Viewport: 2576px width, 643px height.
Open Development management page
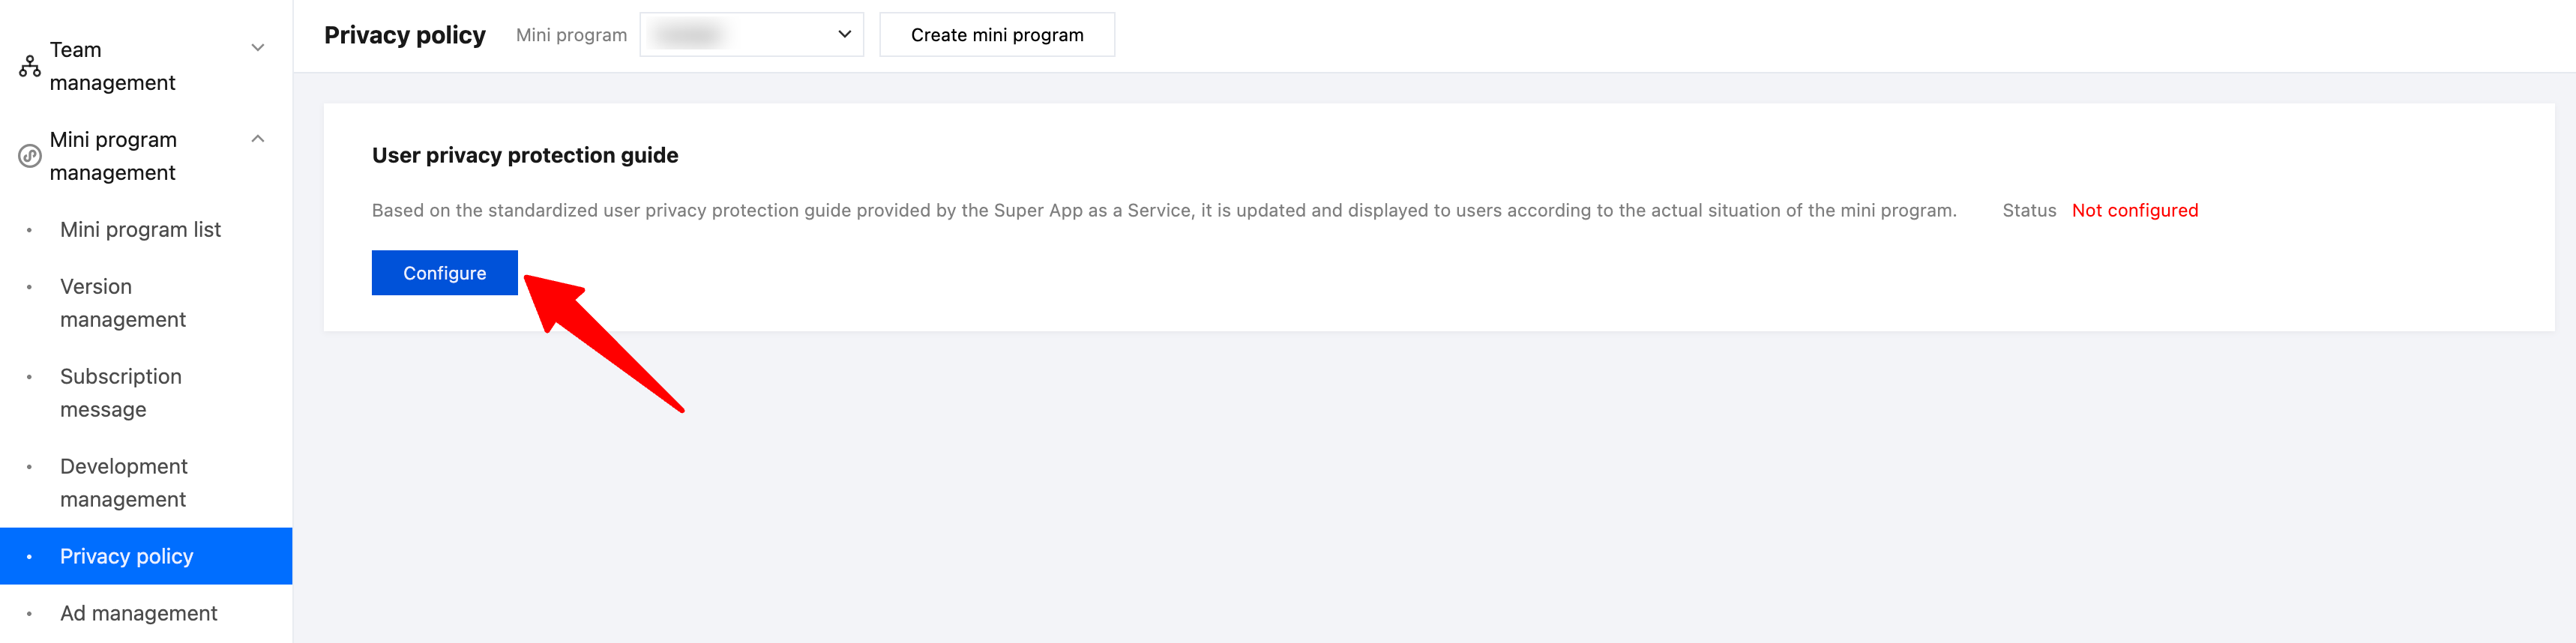123,483
